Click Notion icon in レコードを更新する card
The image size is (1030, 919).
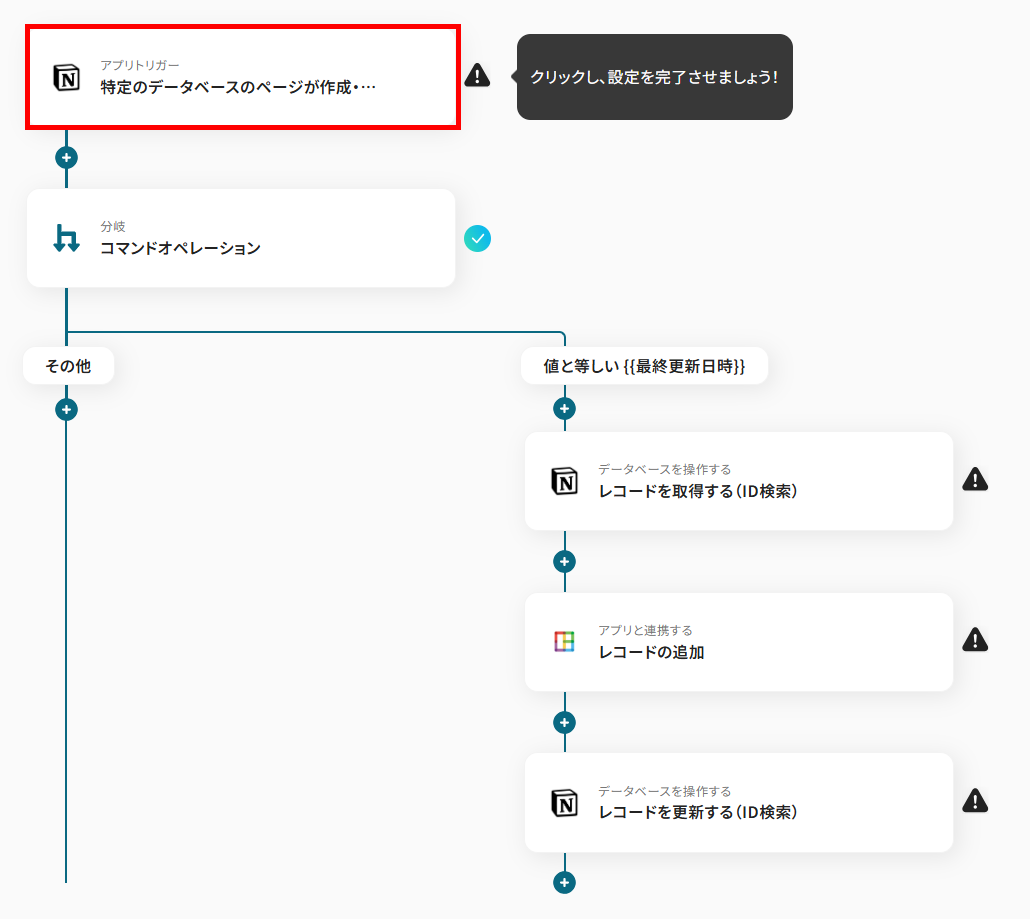coord(564,803)
